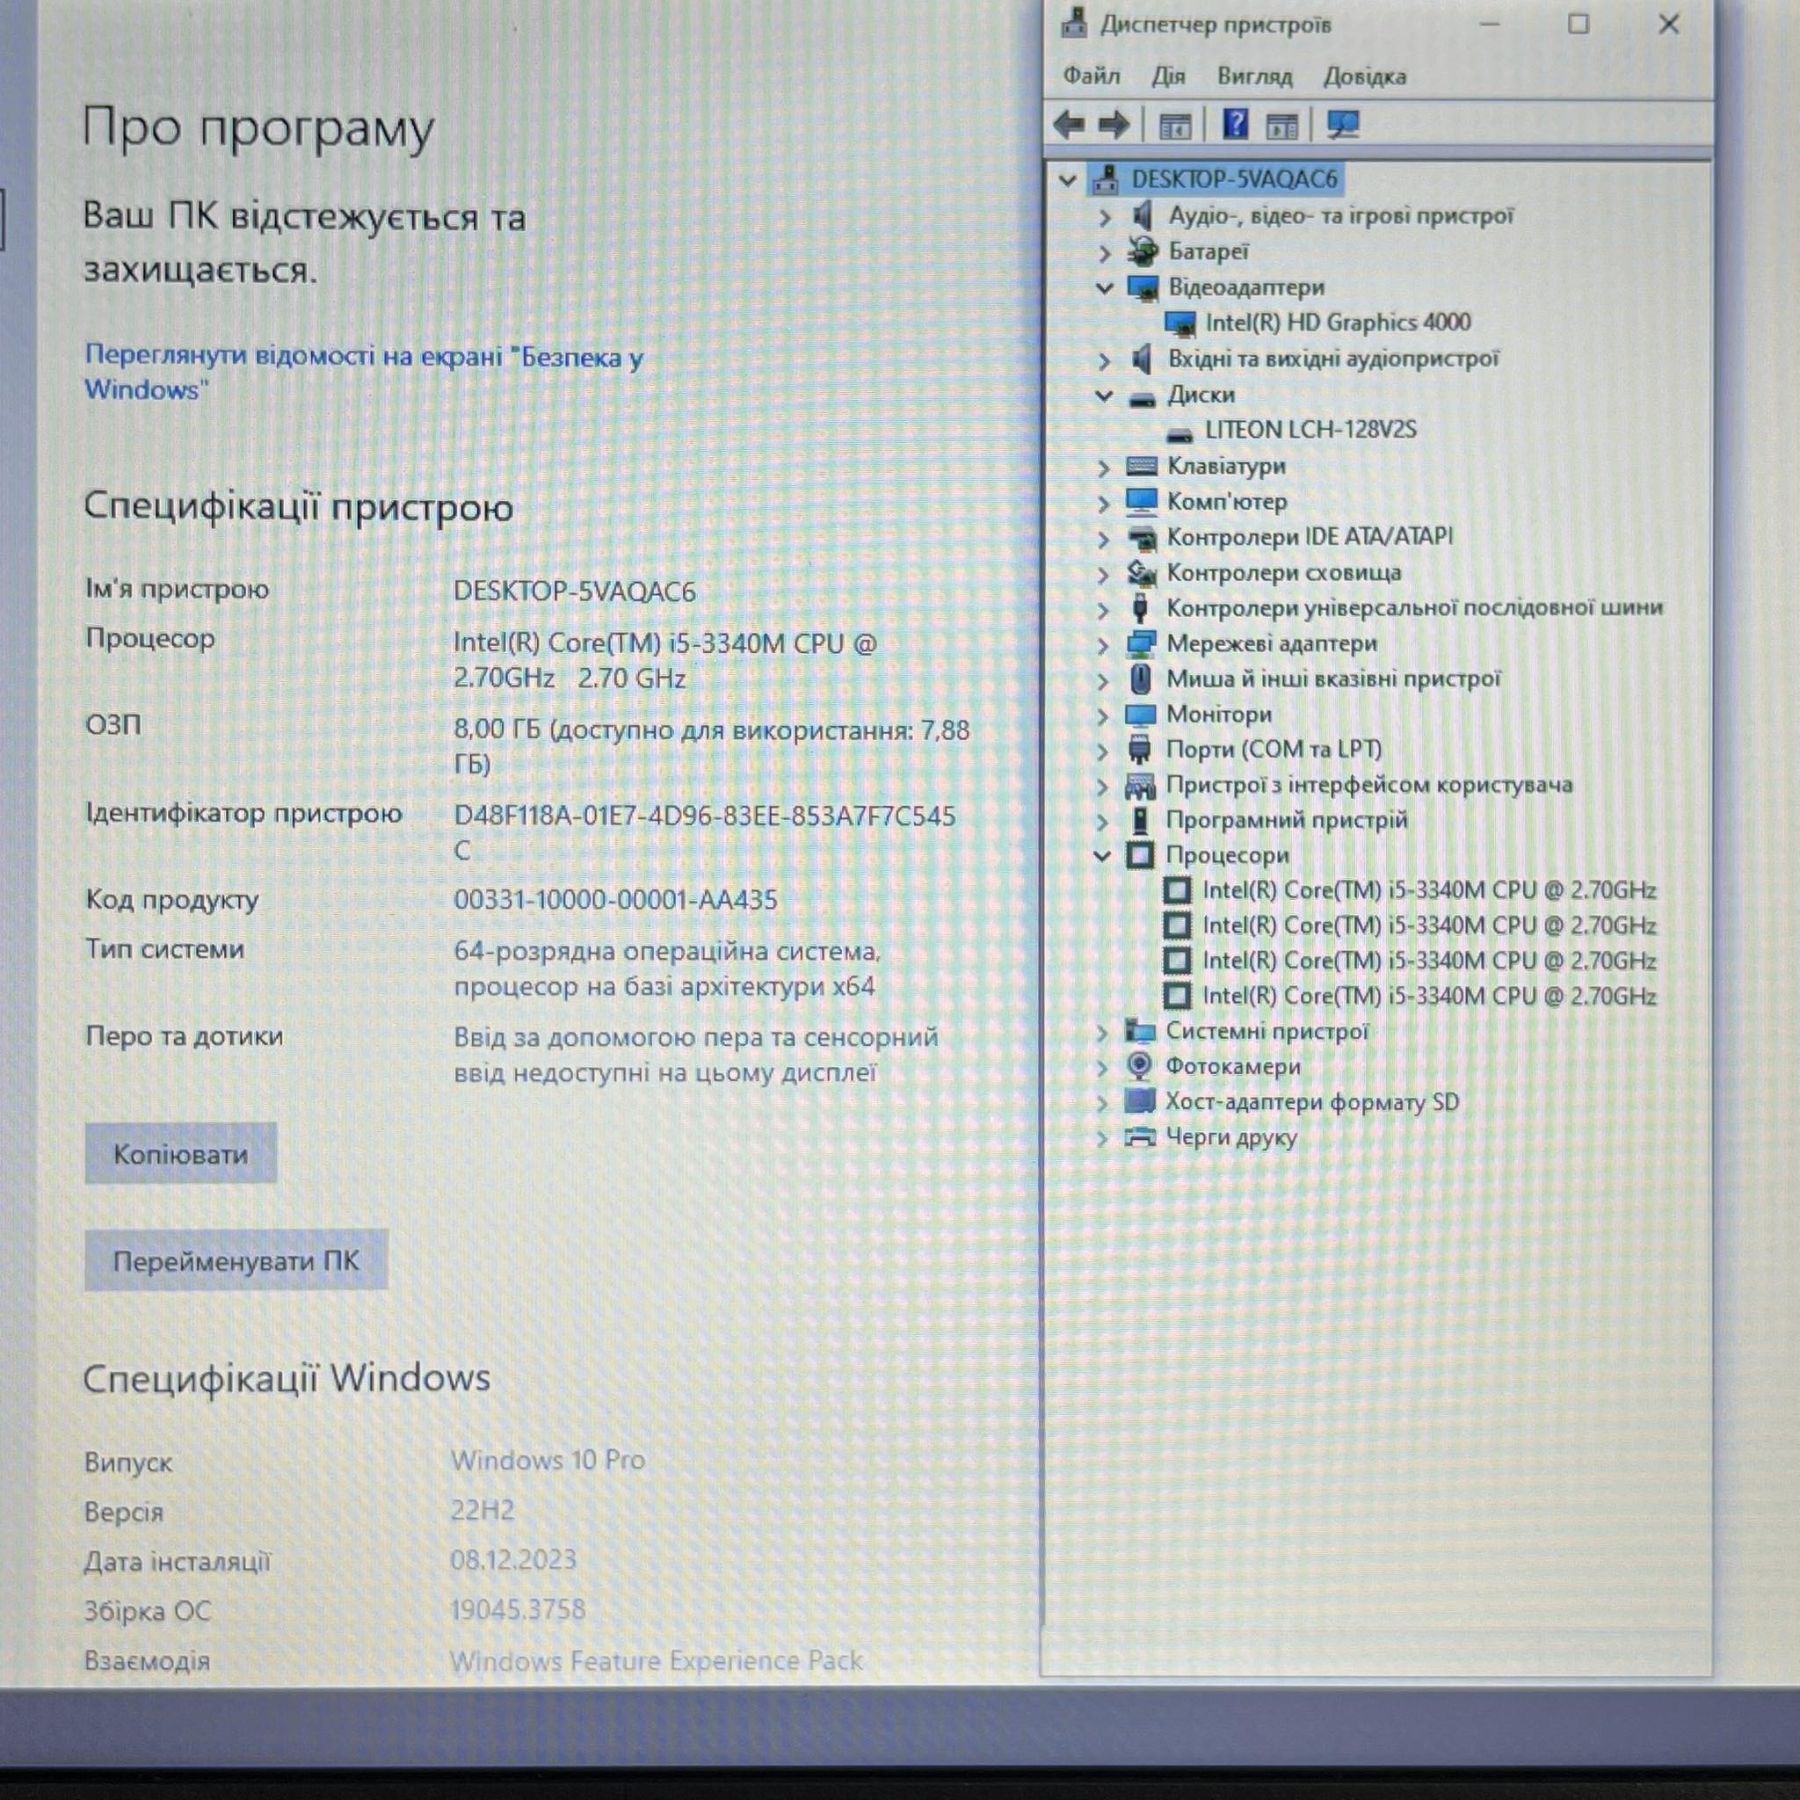Maximize the Device Manager window
The image size is (1800, 1800).
pyautogui.click(x=1578, y=24)
